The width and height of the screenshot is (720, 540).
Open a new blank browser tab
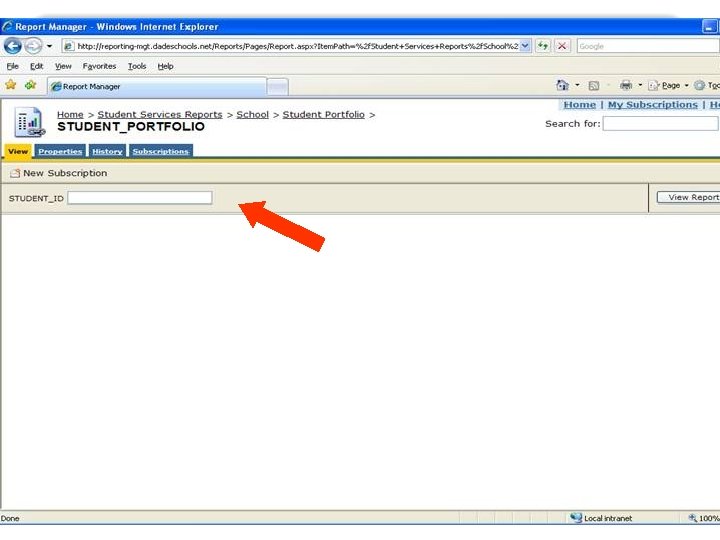277,87
